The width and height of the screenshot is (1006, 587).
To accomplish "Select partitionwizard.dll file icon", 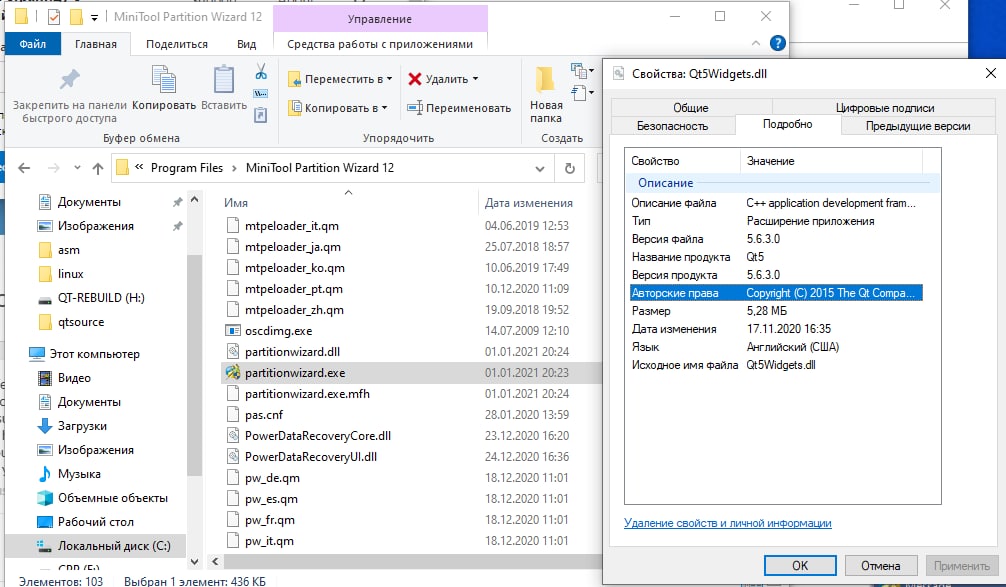I will [233, 352].
